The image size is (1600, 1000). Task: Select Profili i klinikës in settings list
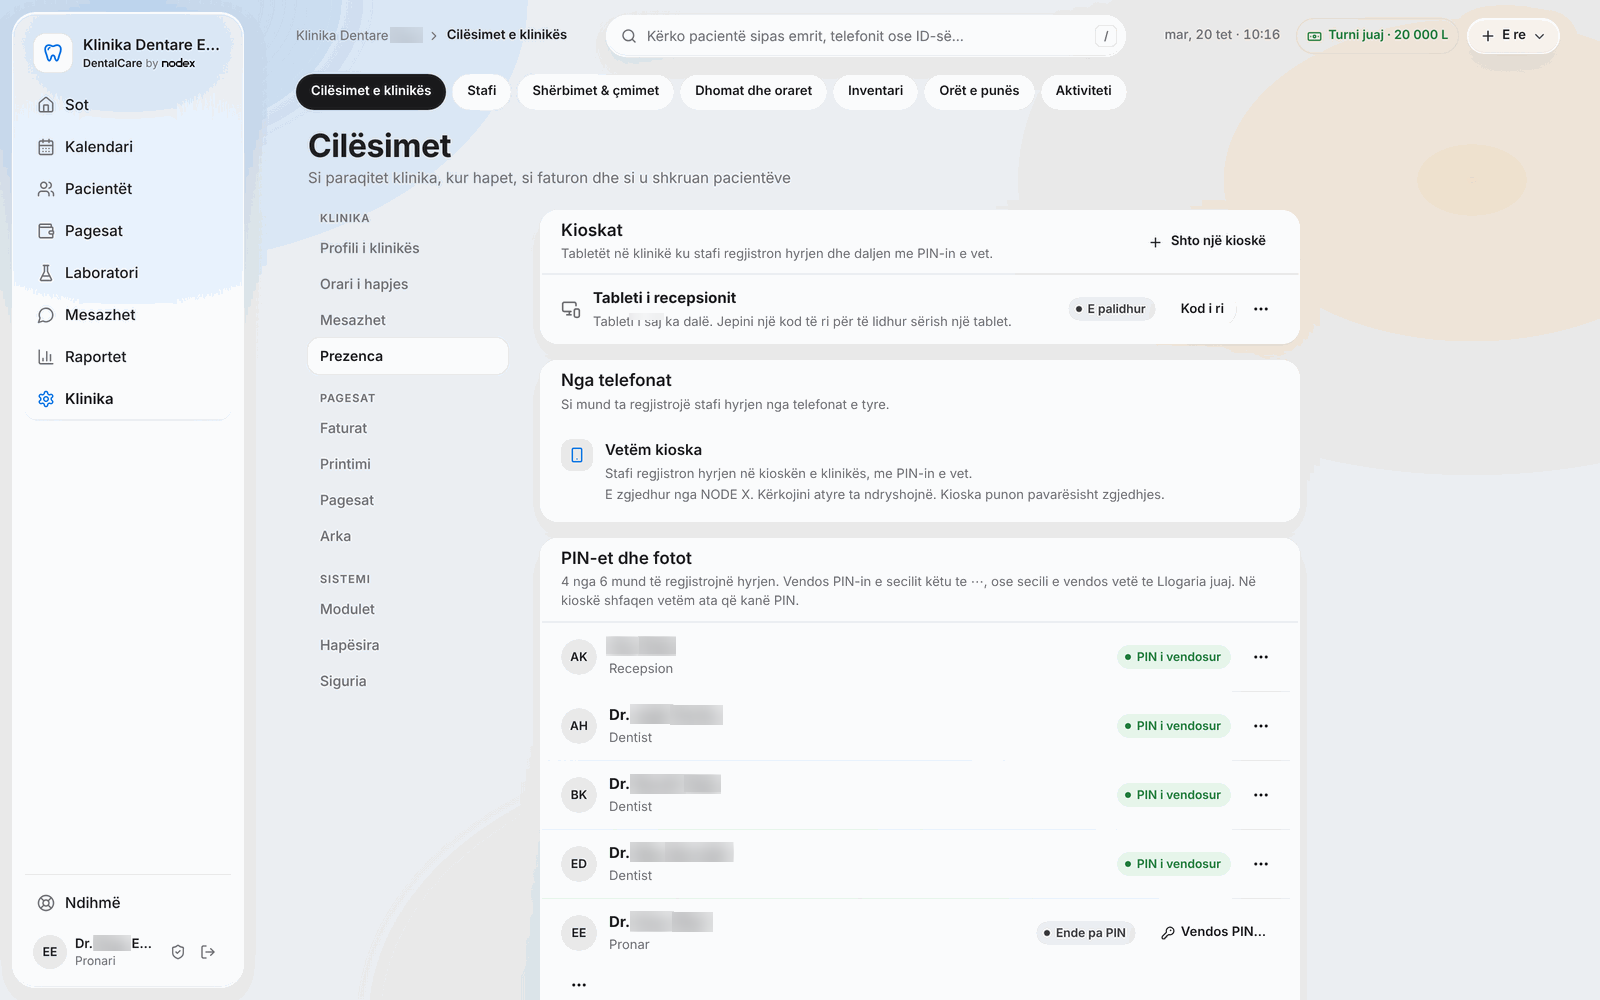tap(408, 248)
